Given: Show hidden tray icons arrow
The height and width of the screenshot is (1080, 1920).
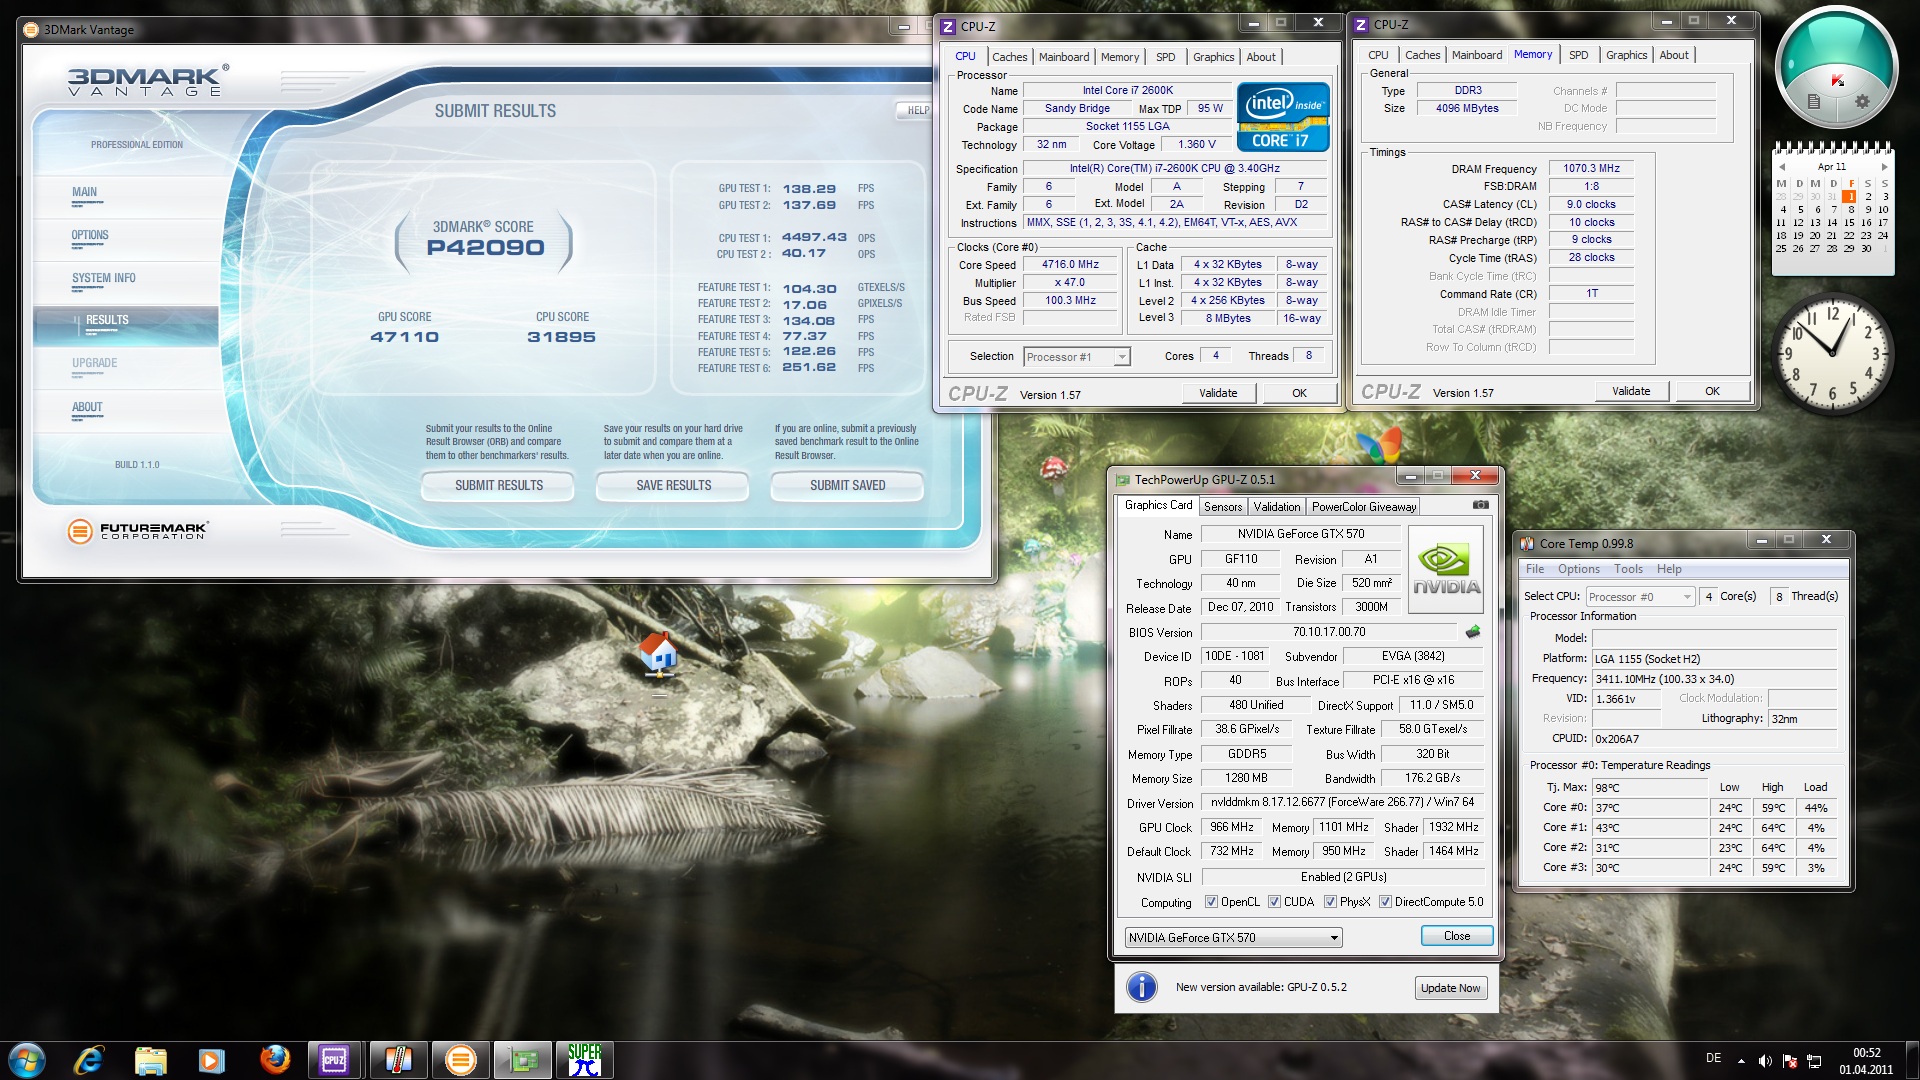Looking at the screenshot, I should [x=1741, y=1061].
